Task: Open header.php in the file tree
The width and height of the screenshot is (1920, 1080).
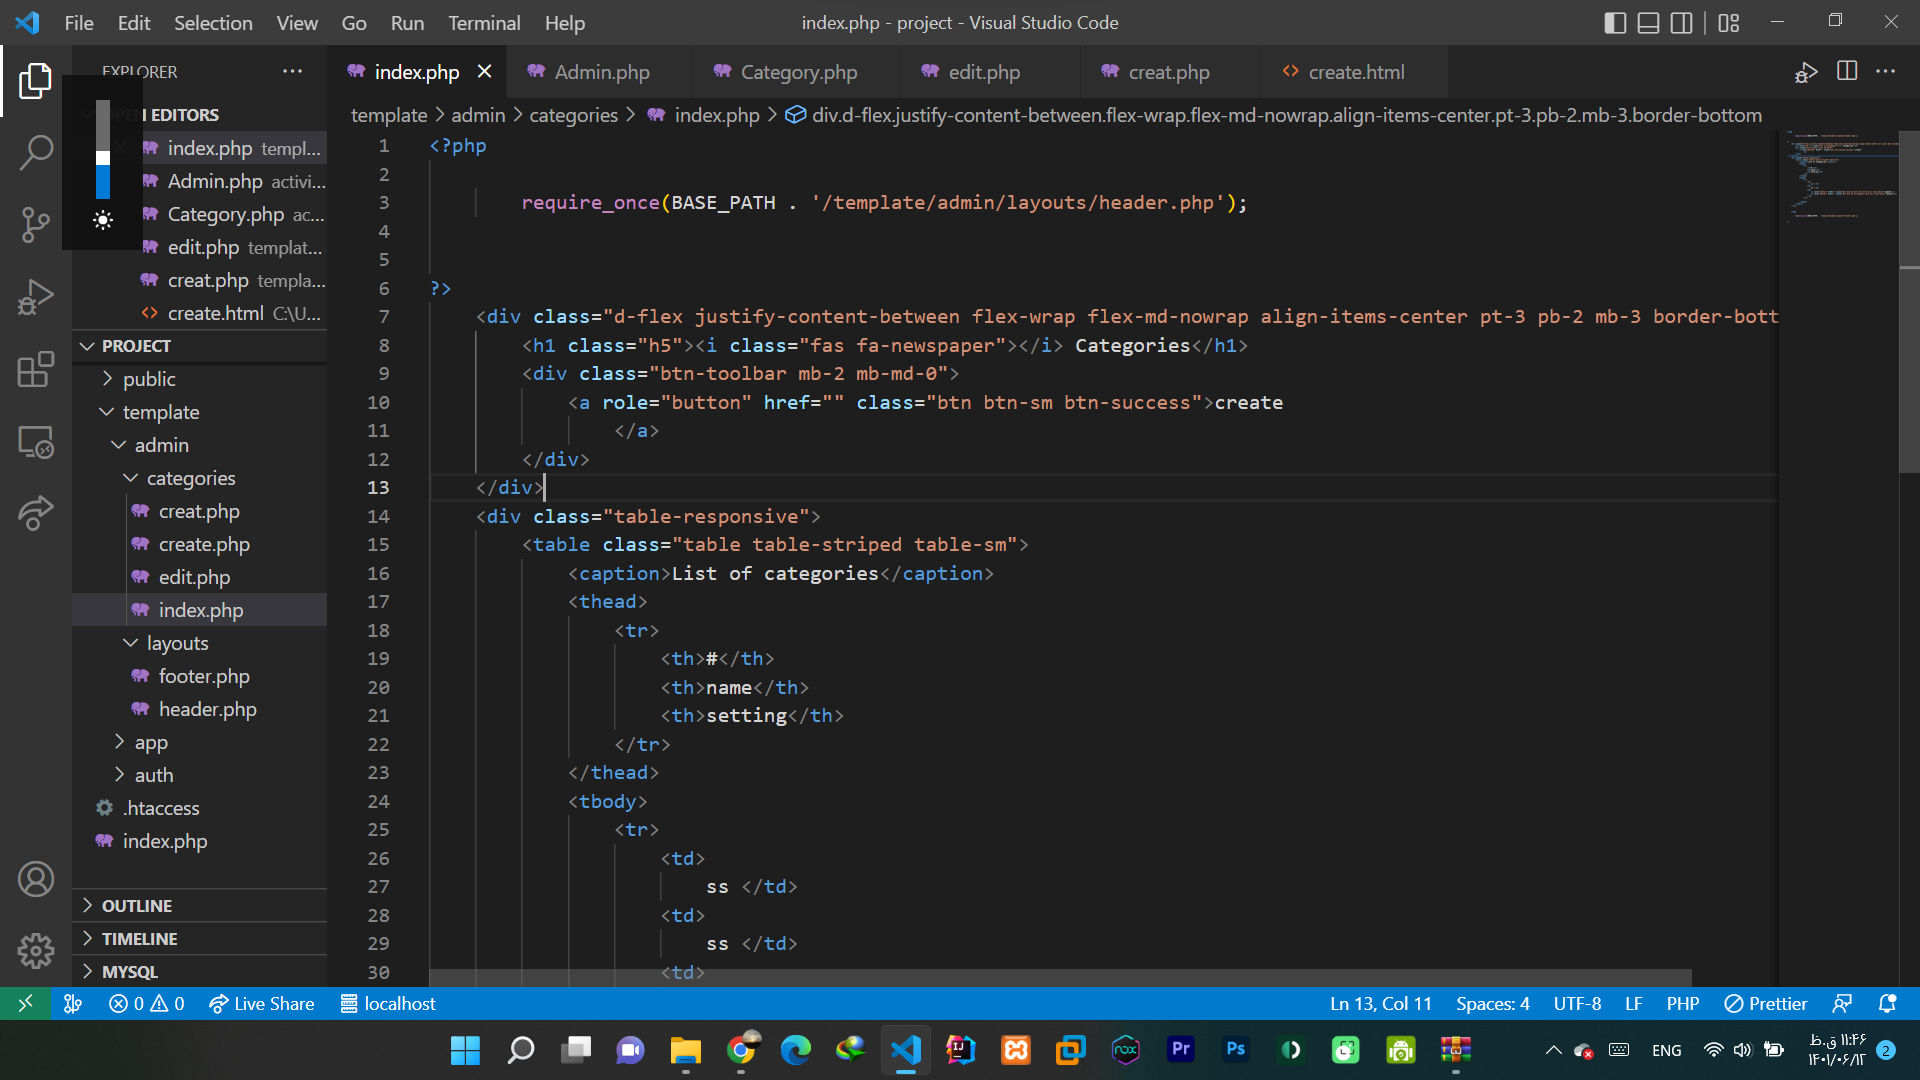Action: (x=207, y=709)
